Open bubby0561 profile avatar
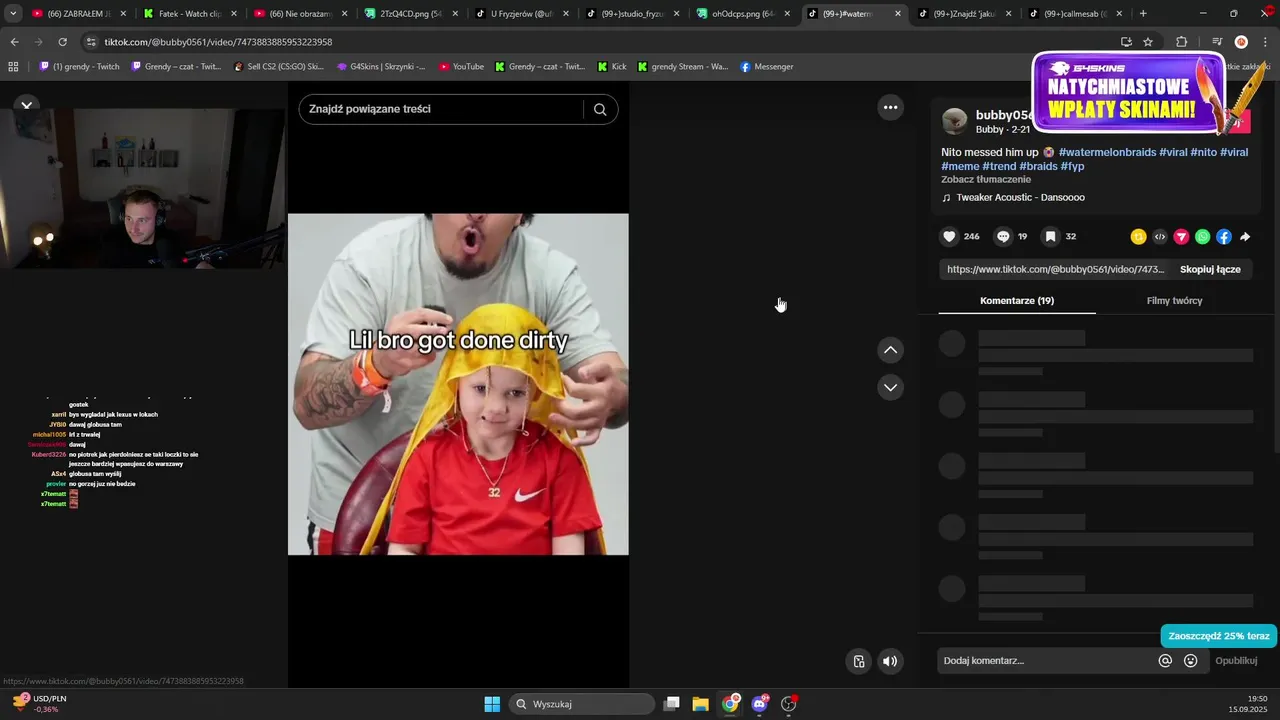 [955, 121]
